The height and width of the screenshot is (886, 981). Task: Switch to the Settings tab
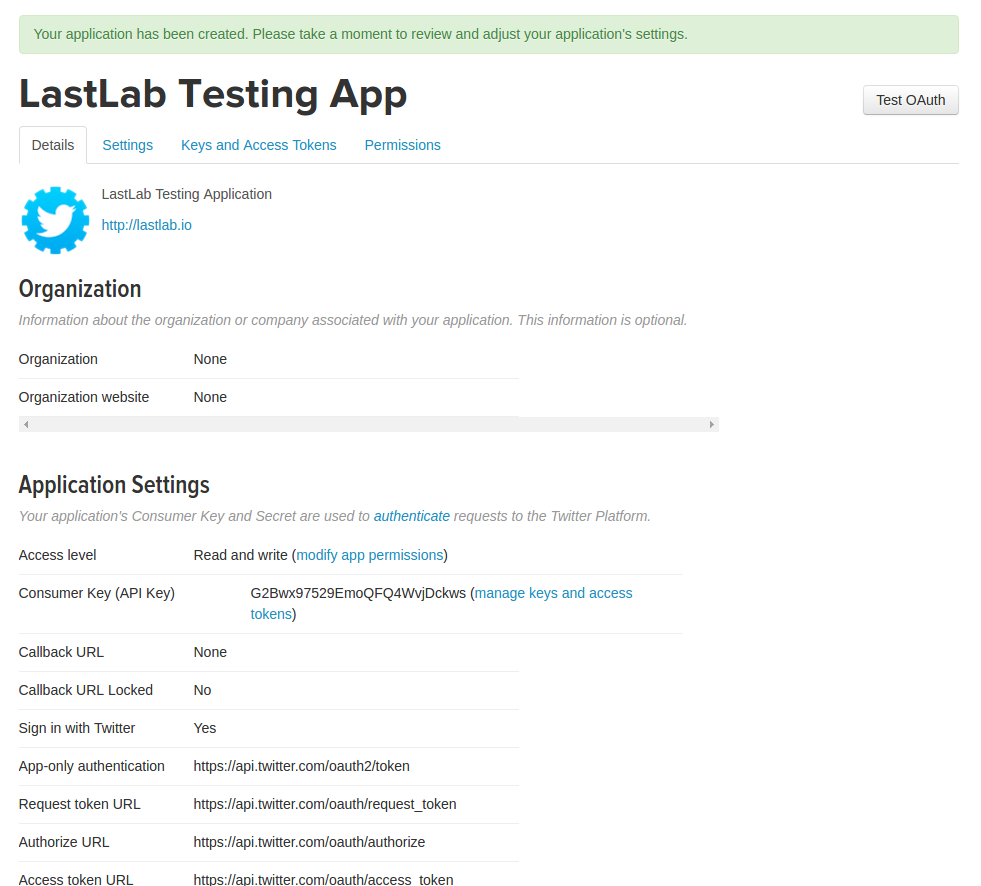pyautogui.click(x=127, y=145)
